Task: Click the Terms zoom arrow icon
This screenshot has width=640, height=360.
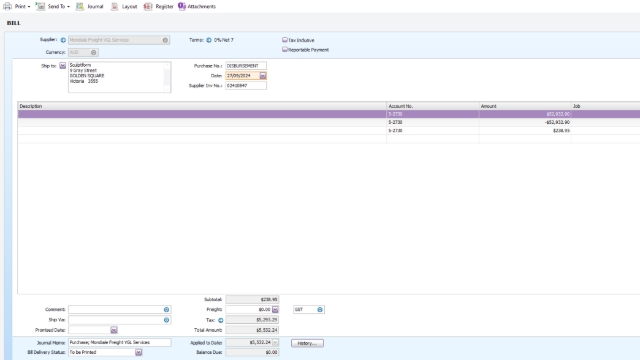Action: (209, 40)
